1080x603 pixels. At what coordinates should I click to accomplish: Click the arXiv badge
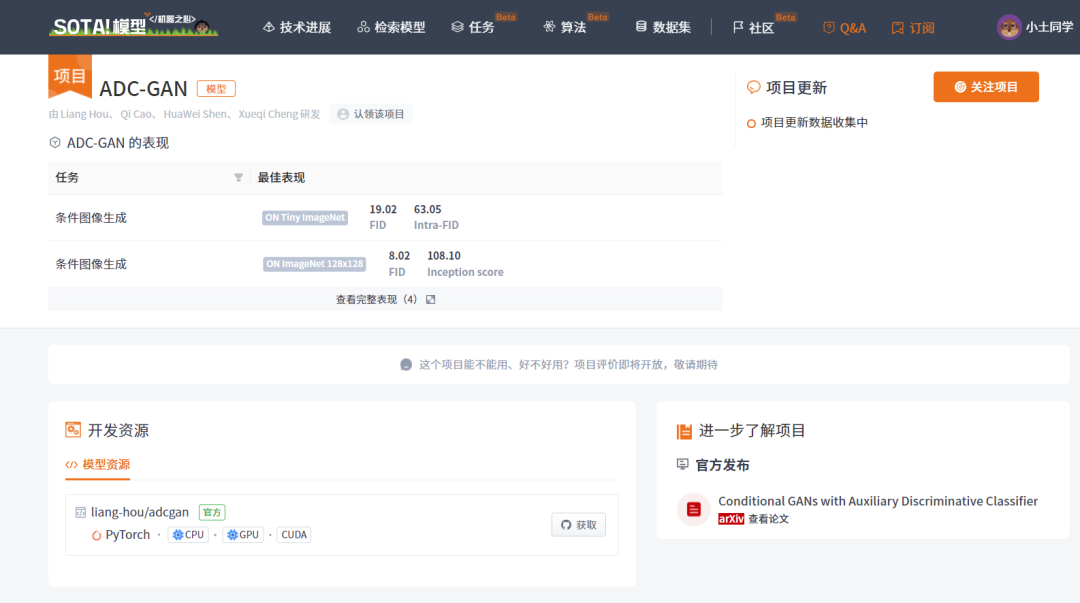731,519
